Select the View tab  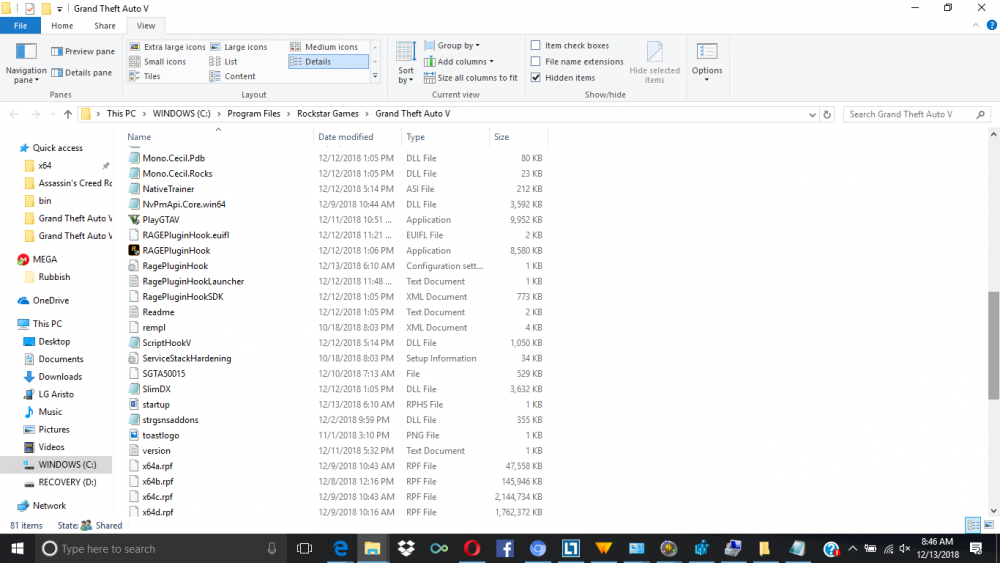pos(145,26)
